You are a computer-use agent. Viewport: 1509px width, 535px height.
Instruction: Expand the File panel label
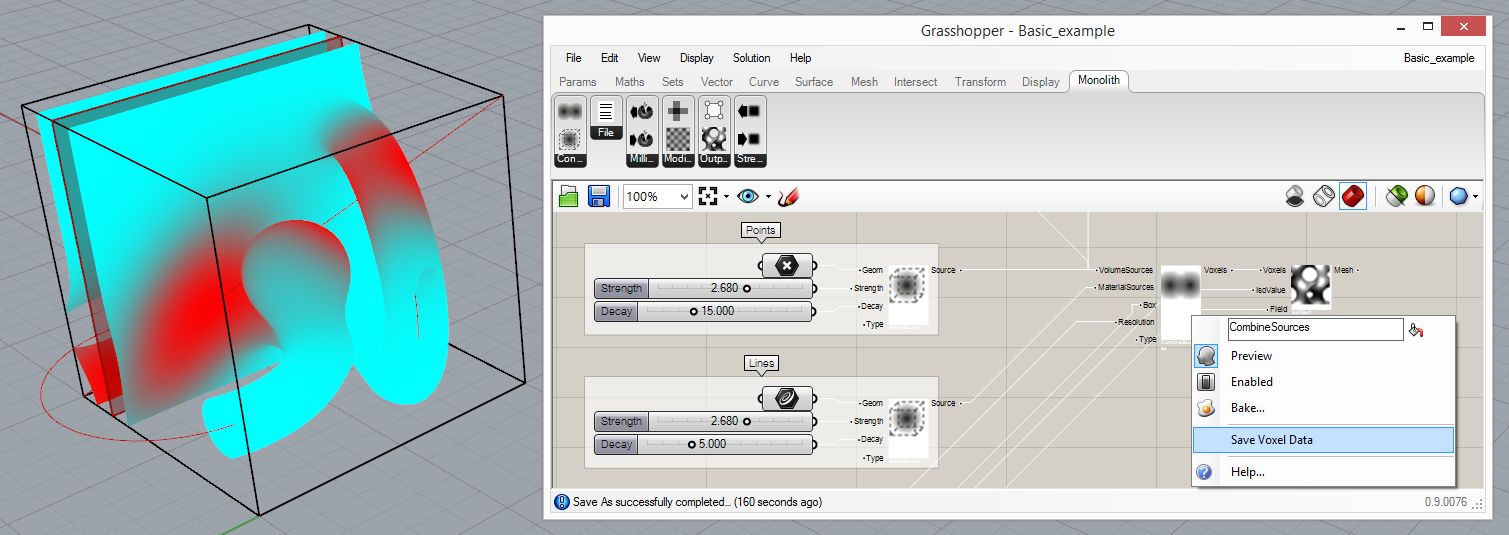[606, 132]
